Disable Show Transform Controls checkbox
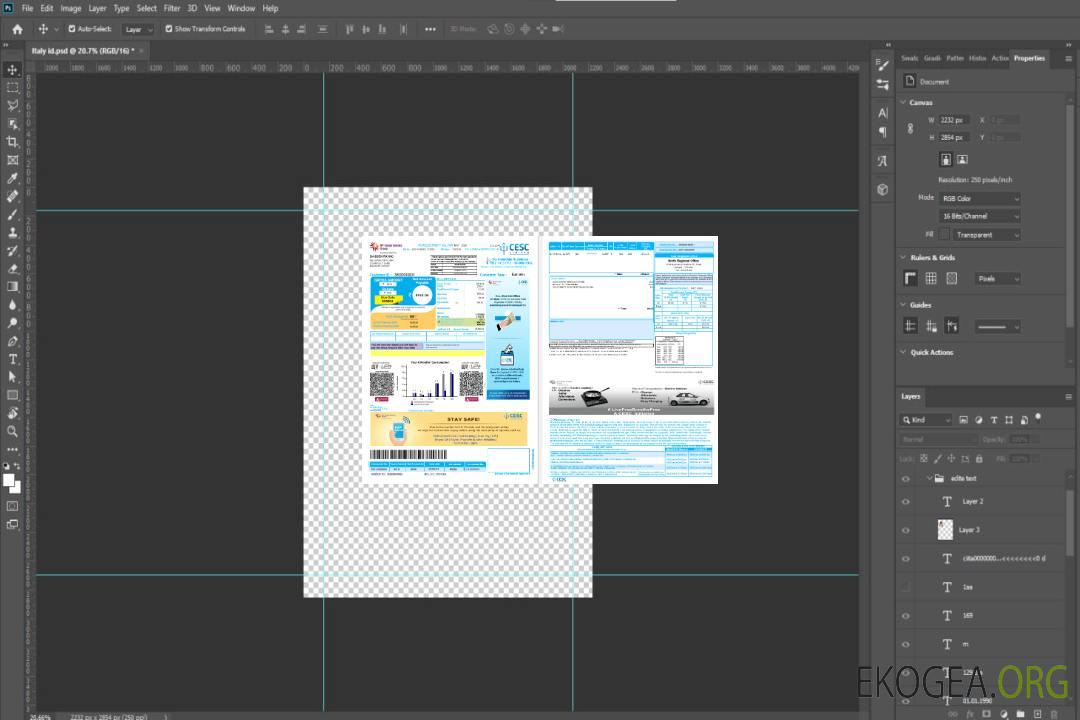 pos(169,29)
